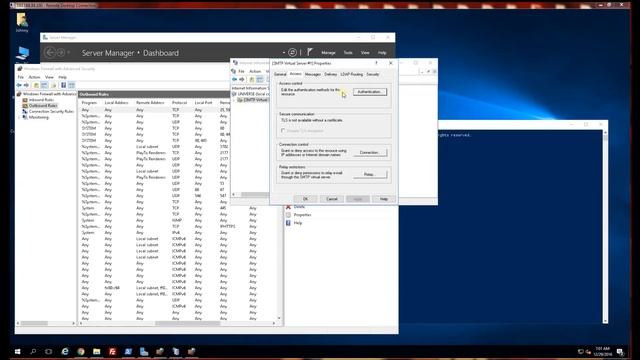Click Server Manager refresh icon
Image resolution: width=640 pixels, height=360 pixels.
point(292,52)
